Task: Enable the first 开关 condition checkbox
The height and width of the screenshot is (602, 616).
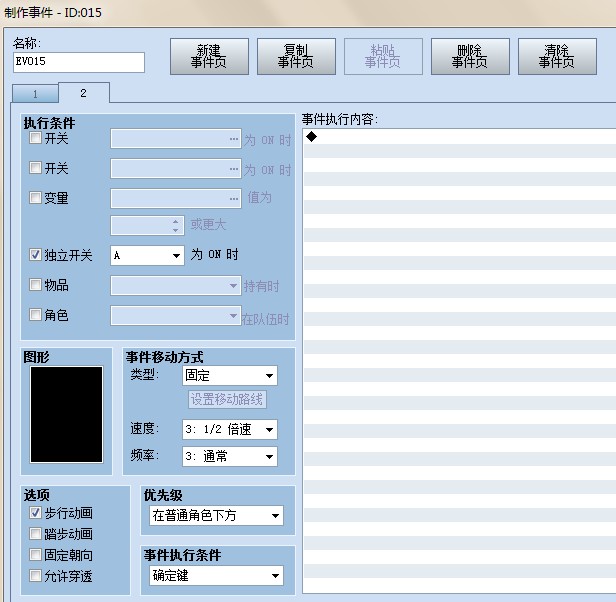Action: click(35, 138)
